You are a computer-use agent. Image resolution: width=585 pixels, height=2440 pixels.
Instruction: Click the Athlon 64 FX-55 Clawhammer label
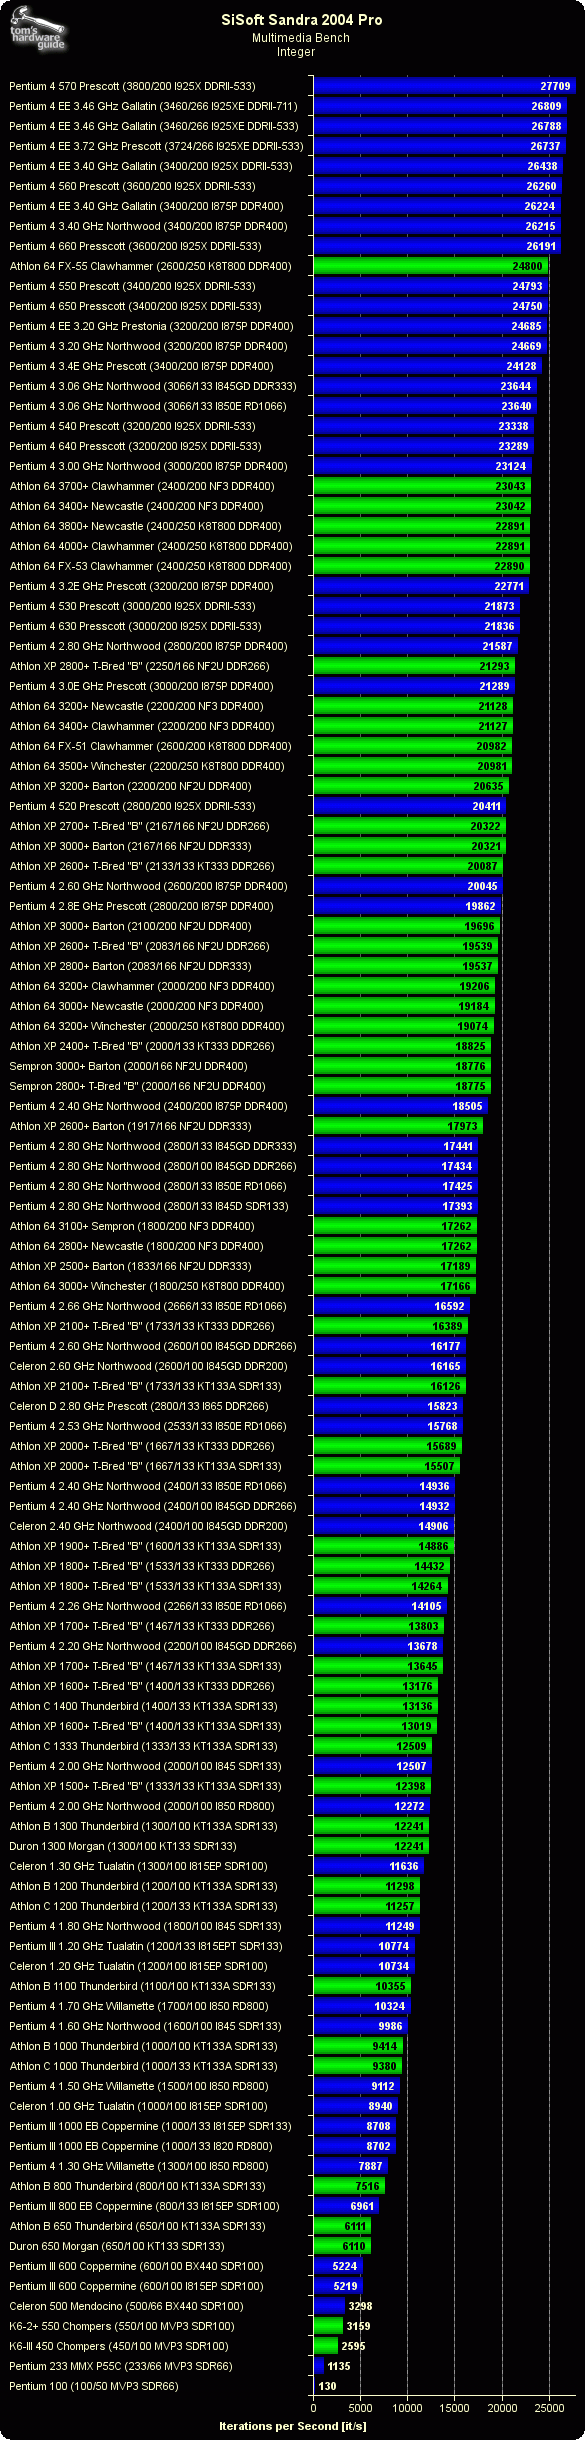[151, 266]
